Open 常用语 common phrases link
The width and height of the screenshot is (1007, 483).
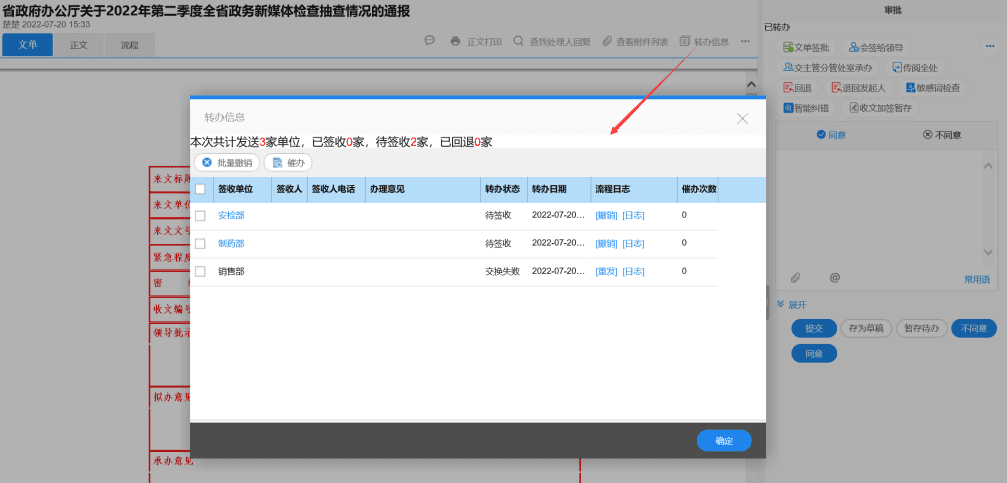(x=977, y=279)
